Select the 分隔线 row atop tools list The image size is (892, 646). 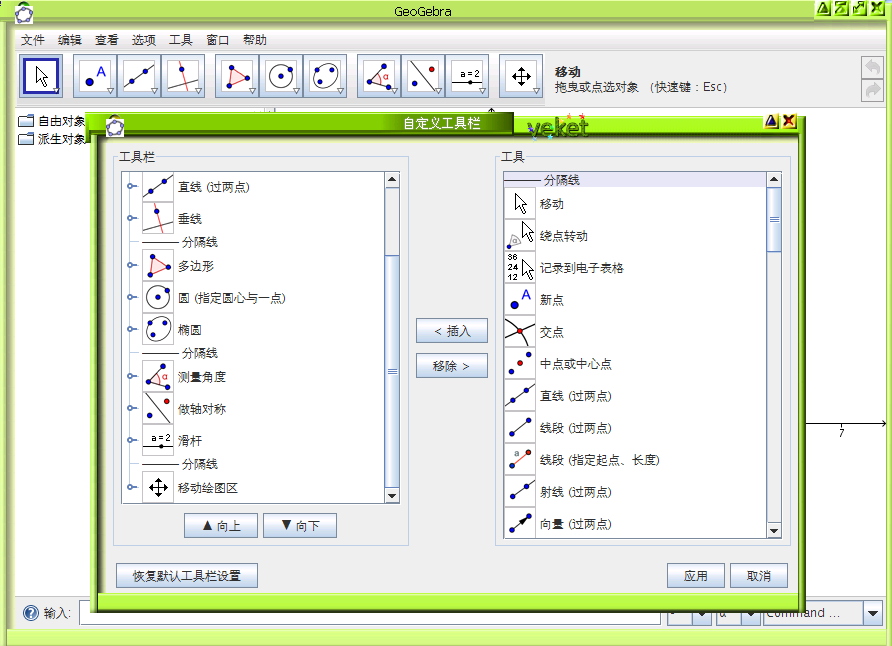pos(635,180)
